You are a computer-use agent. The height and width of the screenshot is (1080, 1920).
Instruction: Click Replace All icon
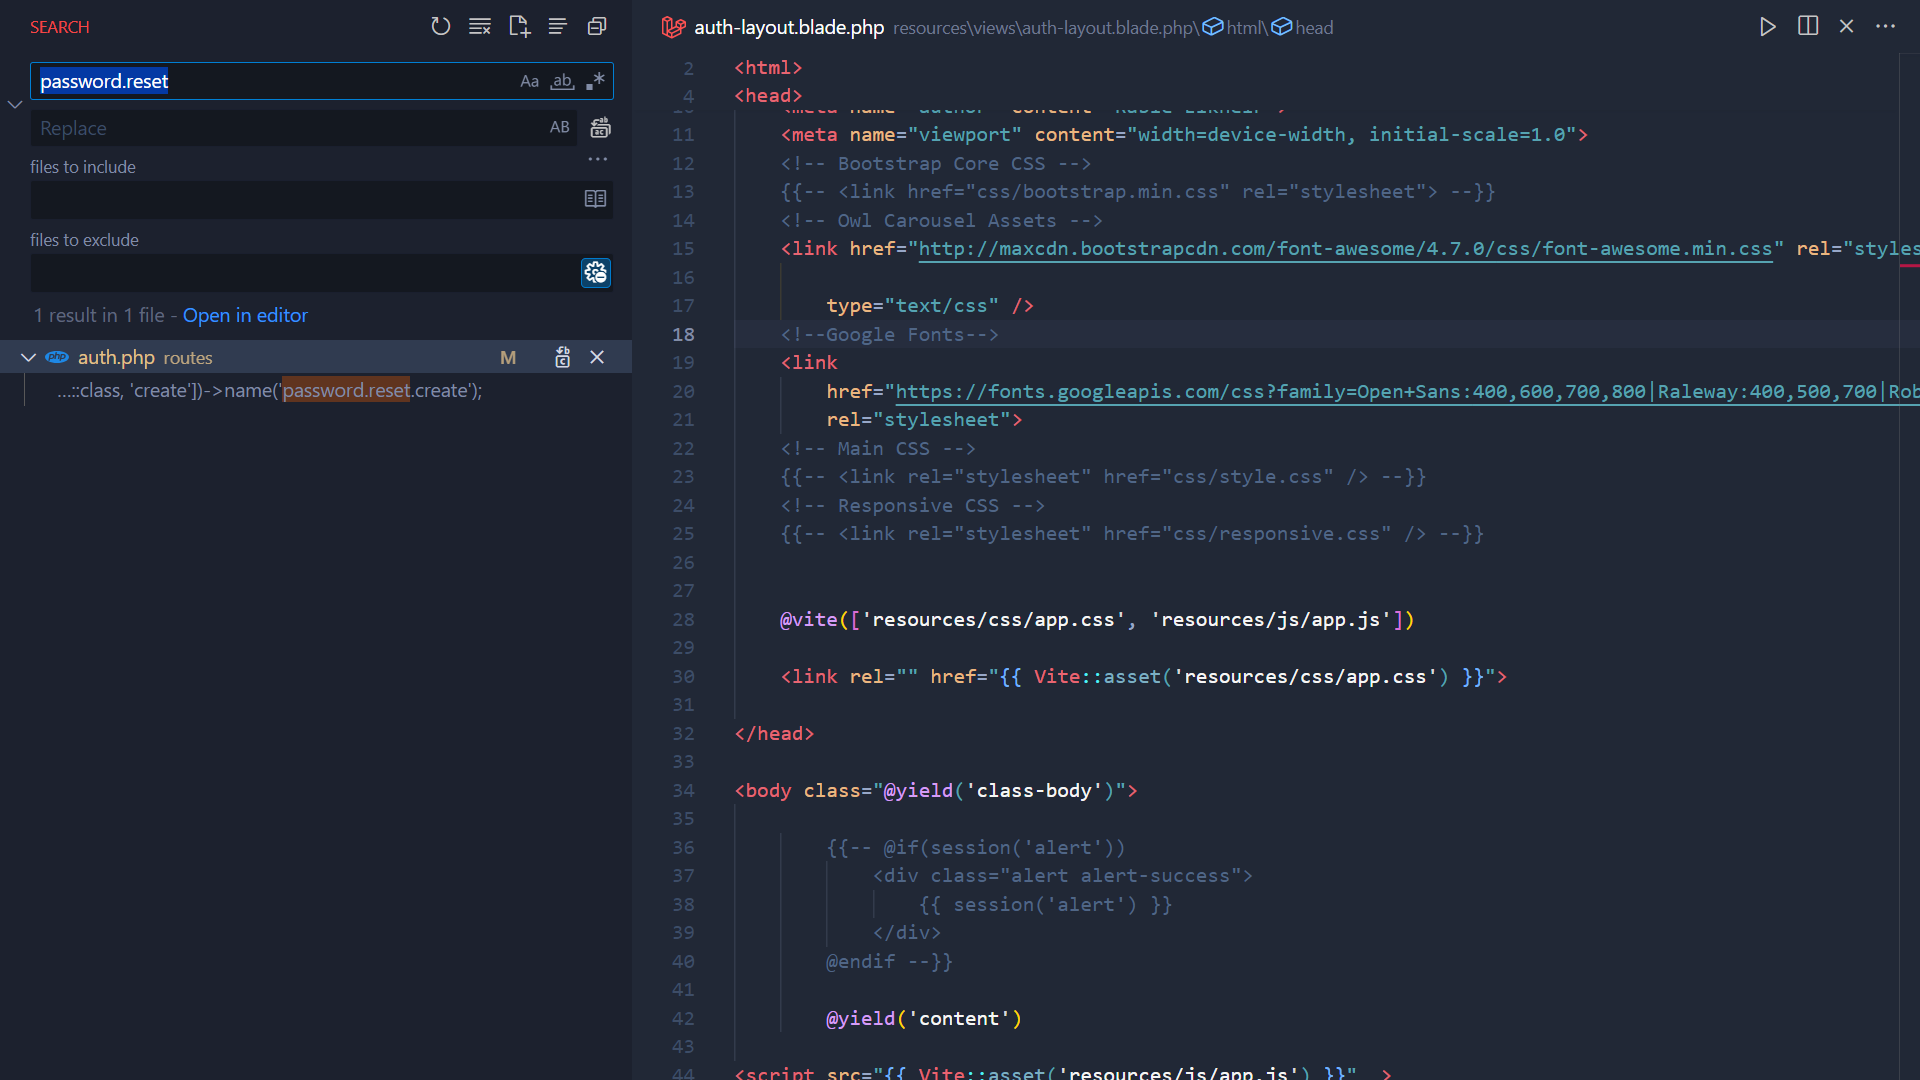tap(600, 128)
